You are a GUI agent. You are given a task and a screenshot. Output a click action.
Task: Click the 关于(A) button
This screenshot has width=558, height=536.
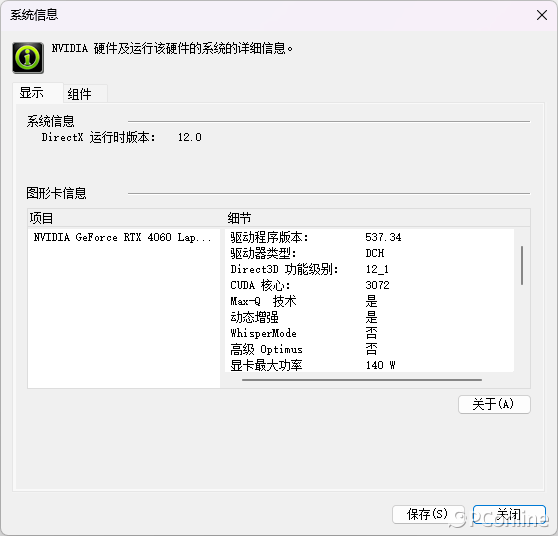click(494, 404)
